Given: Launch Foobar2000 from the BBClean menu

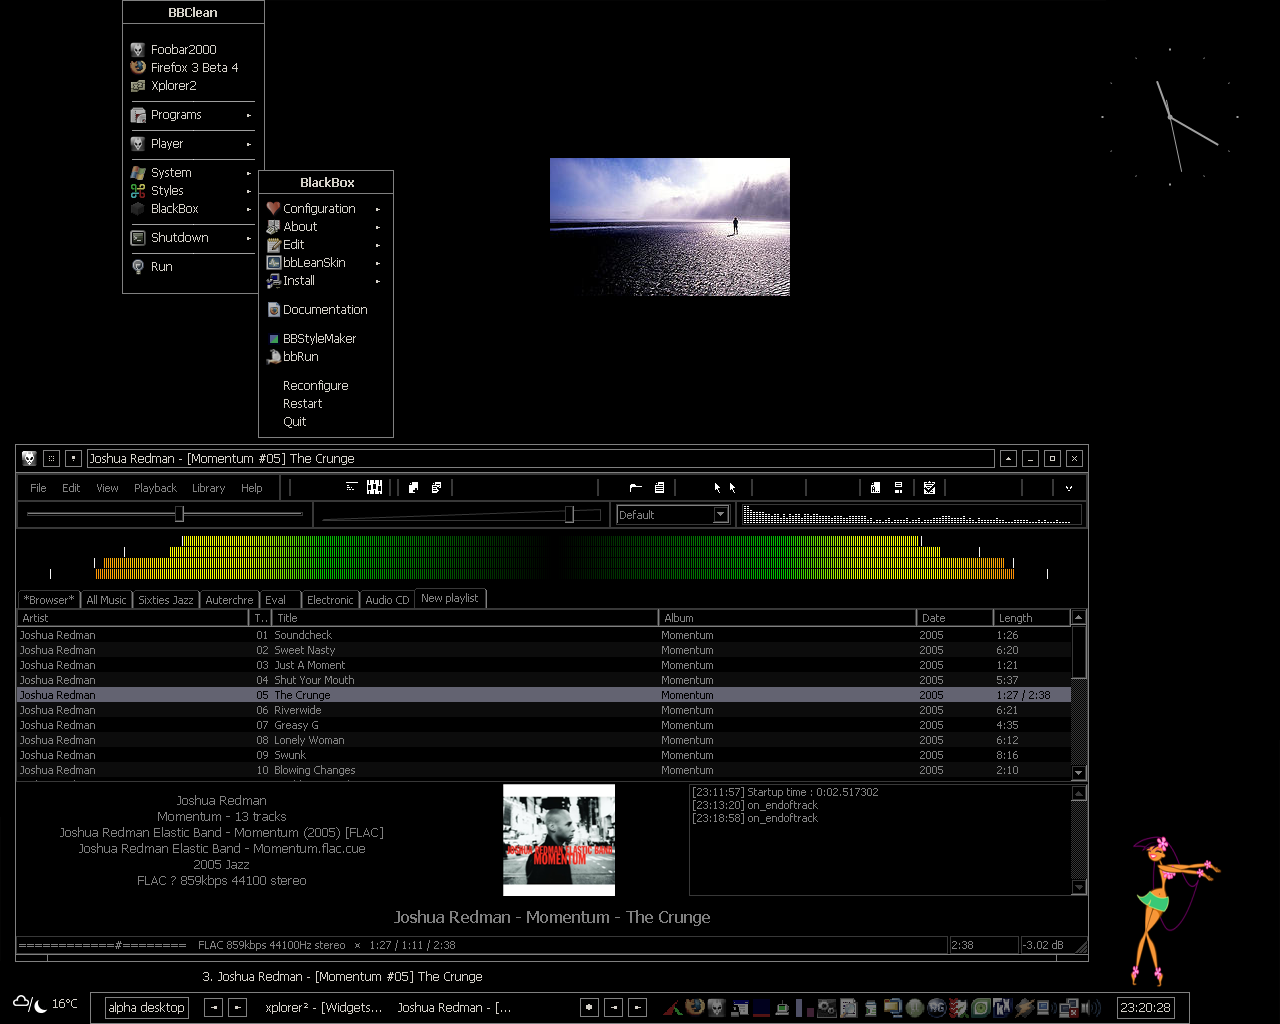Looking at the screenshot, I should 192,49.
